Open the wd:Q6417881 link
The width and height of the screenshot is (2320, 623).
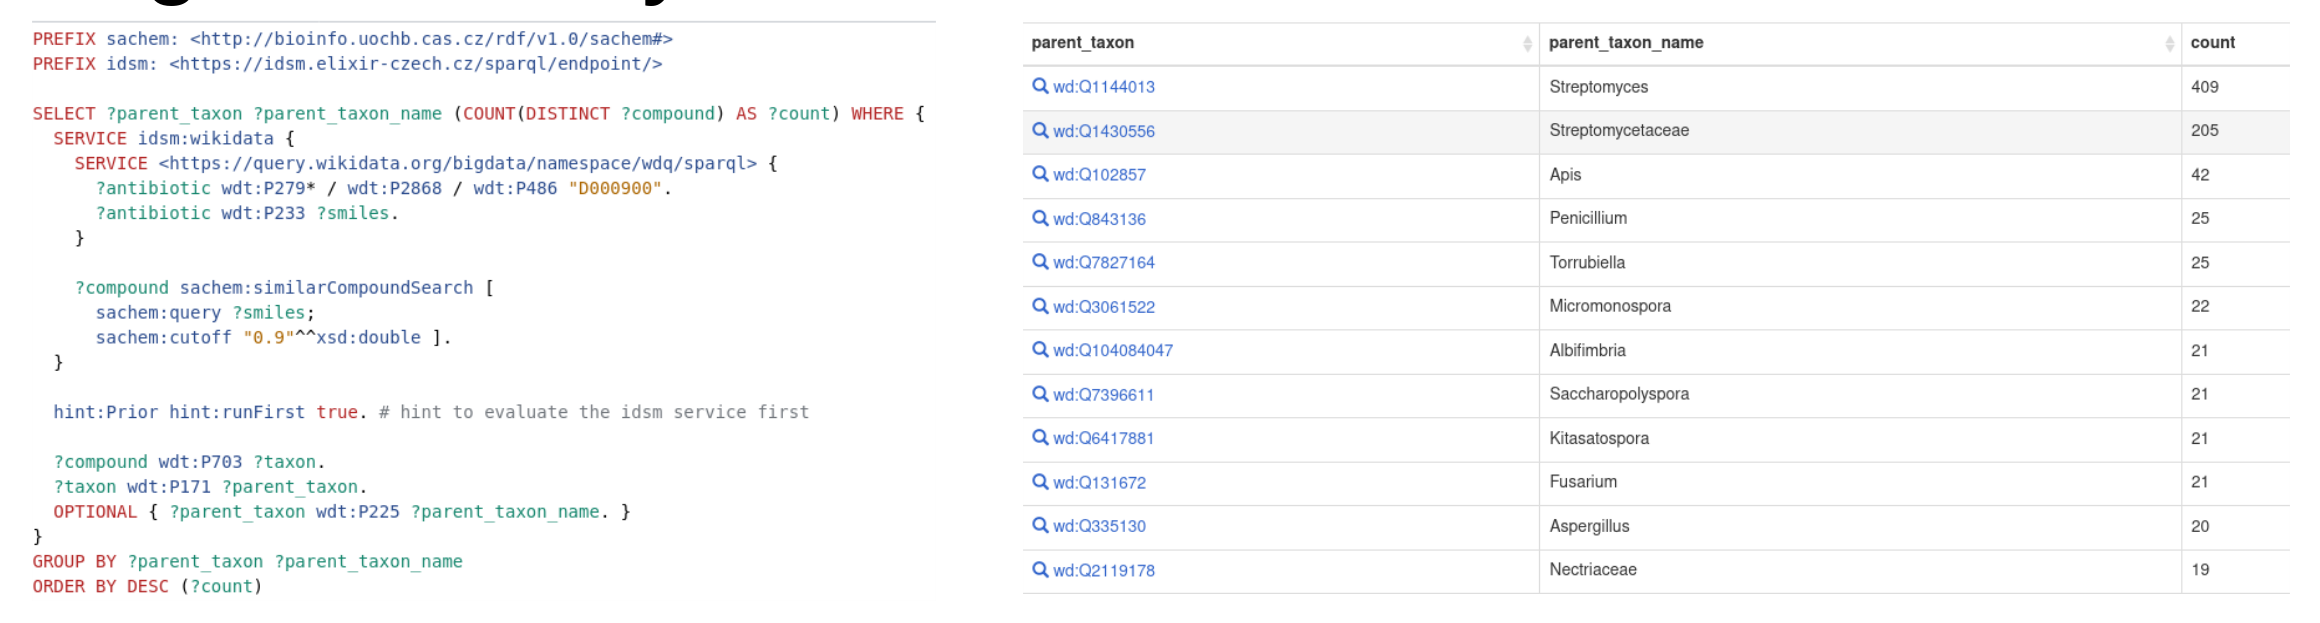(1103, 438)
